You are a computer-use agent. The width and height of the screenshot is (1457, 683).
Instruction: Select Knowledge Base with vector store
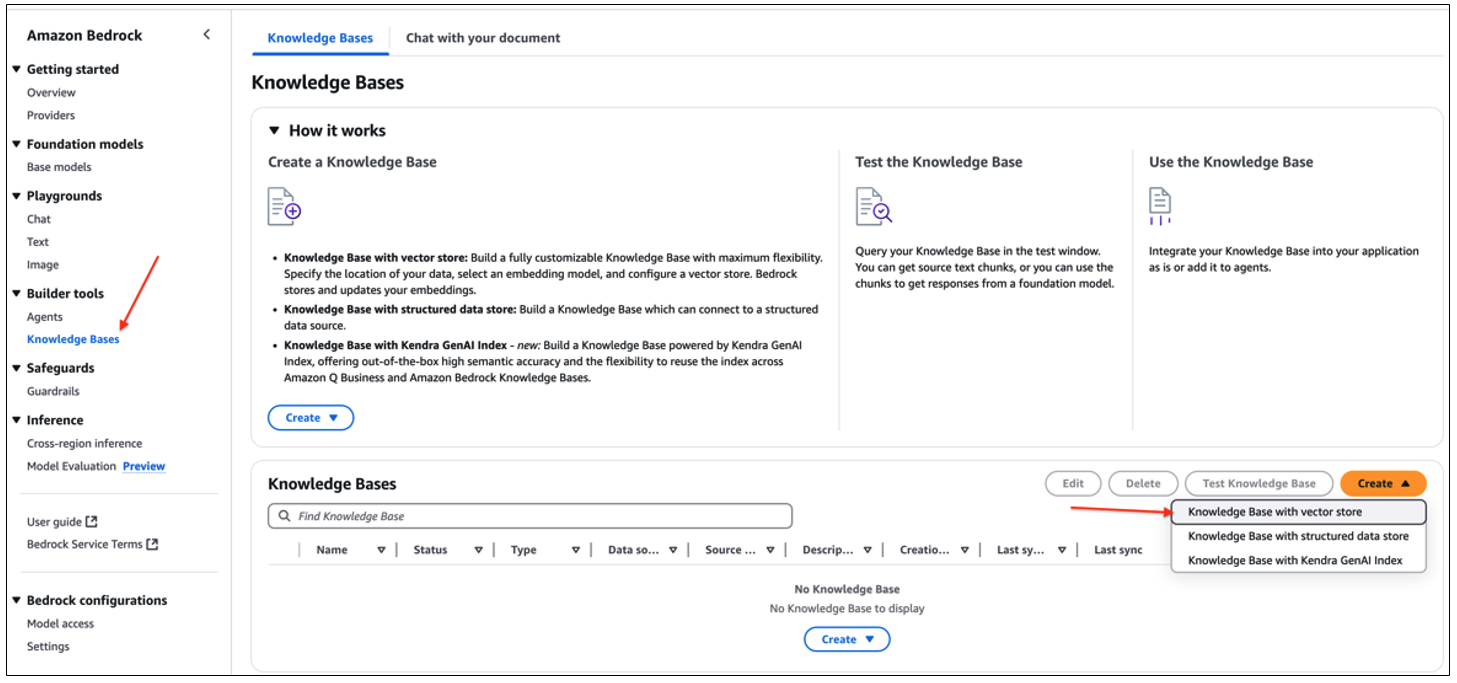pos(1298,512)
